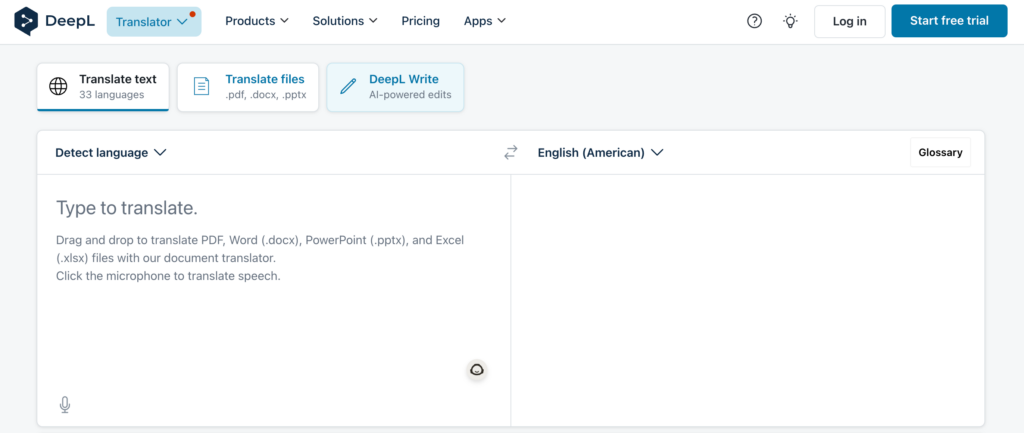Screen dimensions: 1024x433
Task: Open the help question mark icon
Action: click(754, 21)
